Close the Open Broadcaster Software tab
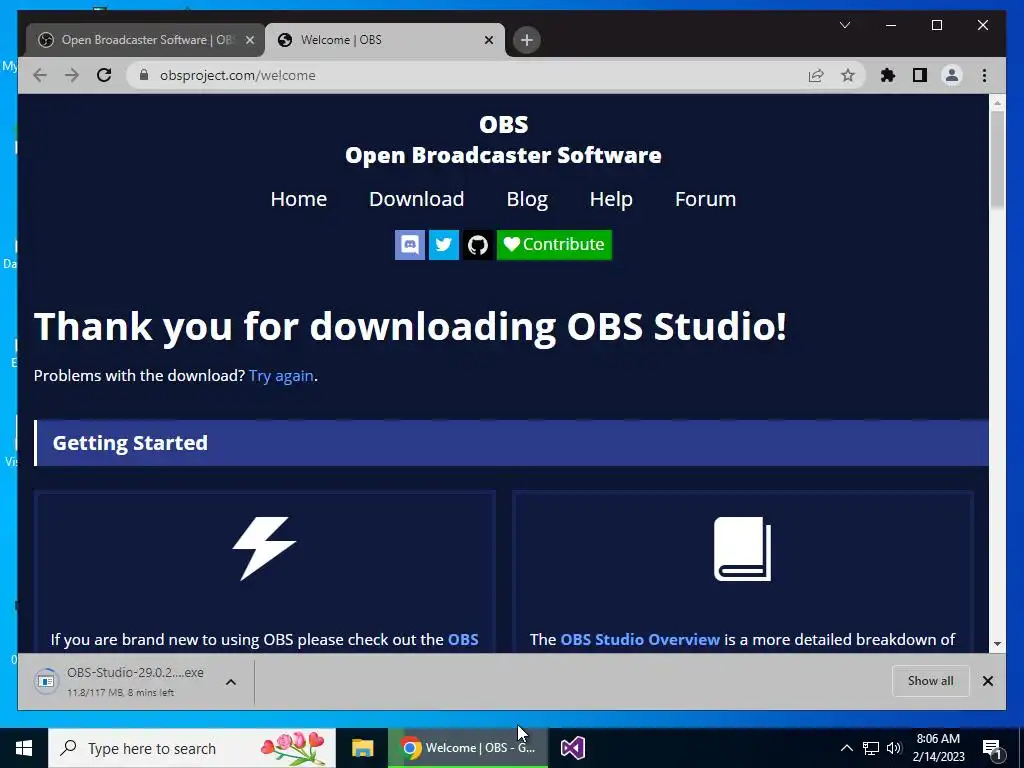The width and height of the screenshot is (1024, 768). 249,40
